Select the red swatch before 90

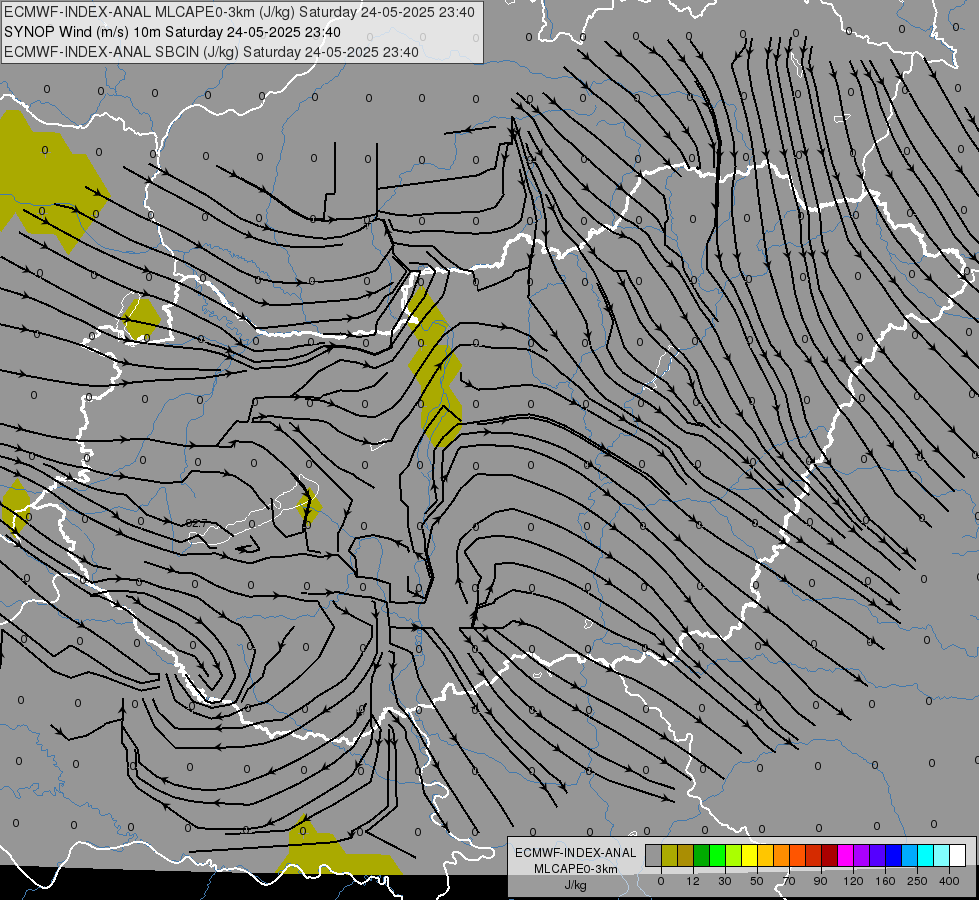click(814, 856)
